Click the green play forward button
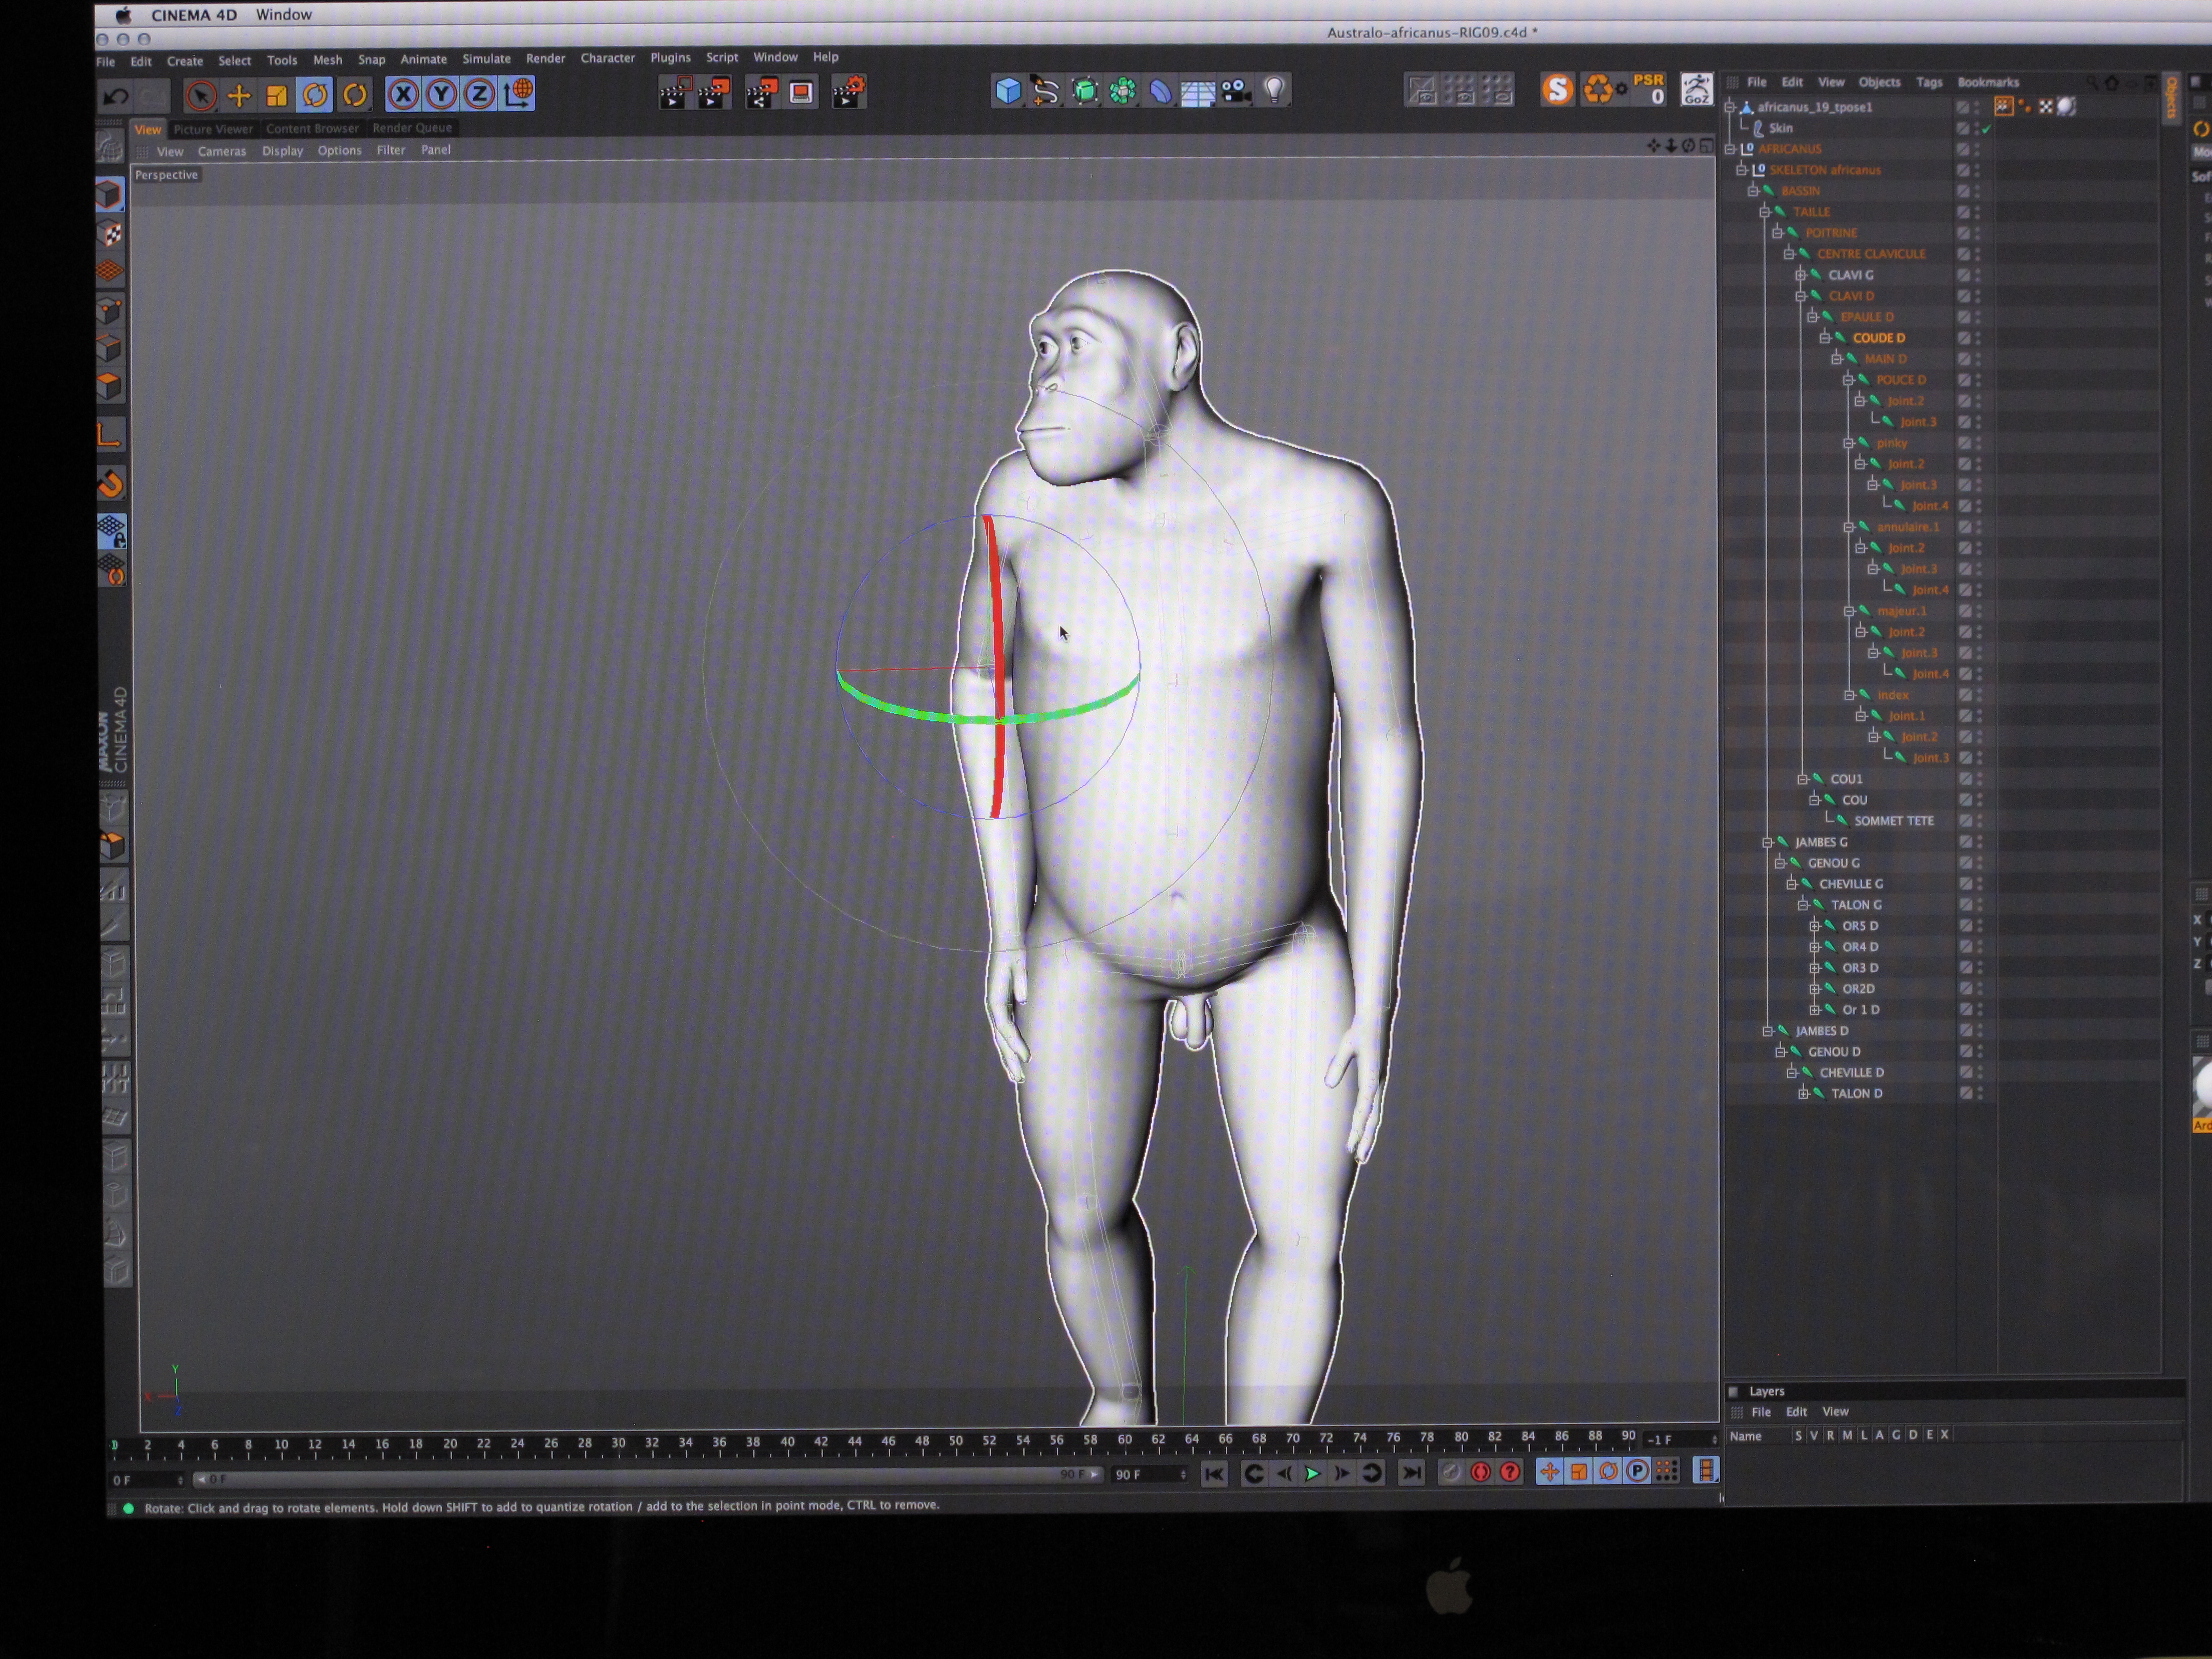 coord(1312,1473)
